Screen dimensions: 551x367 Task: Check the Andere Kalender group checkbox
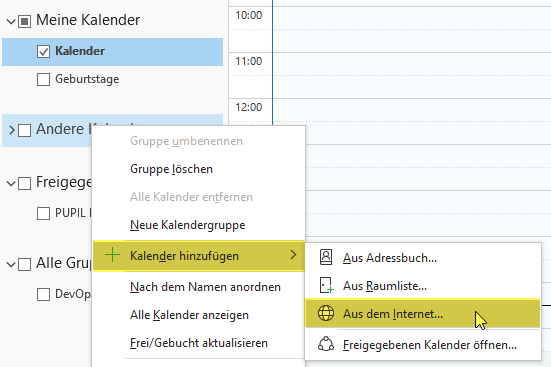(24, 130)
